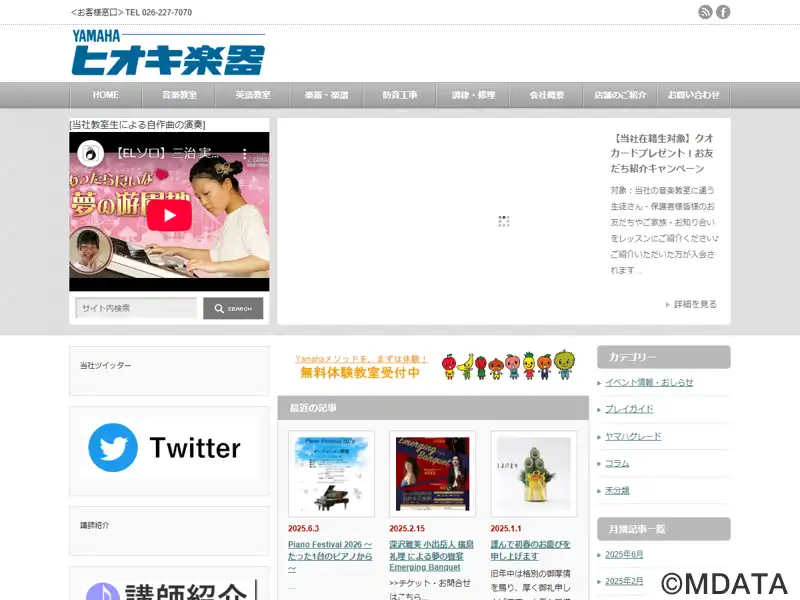Select 調律・修理 in the navigation
The height and width of the screenshot is (600, 800).
473,95
